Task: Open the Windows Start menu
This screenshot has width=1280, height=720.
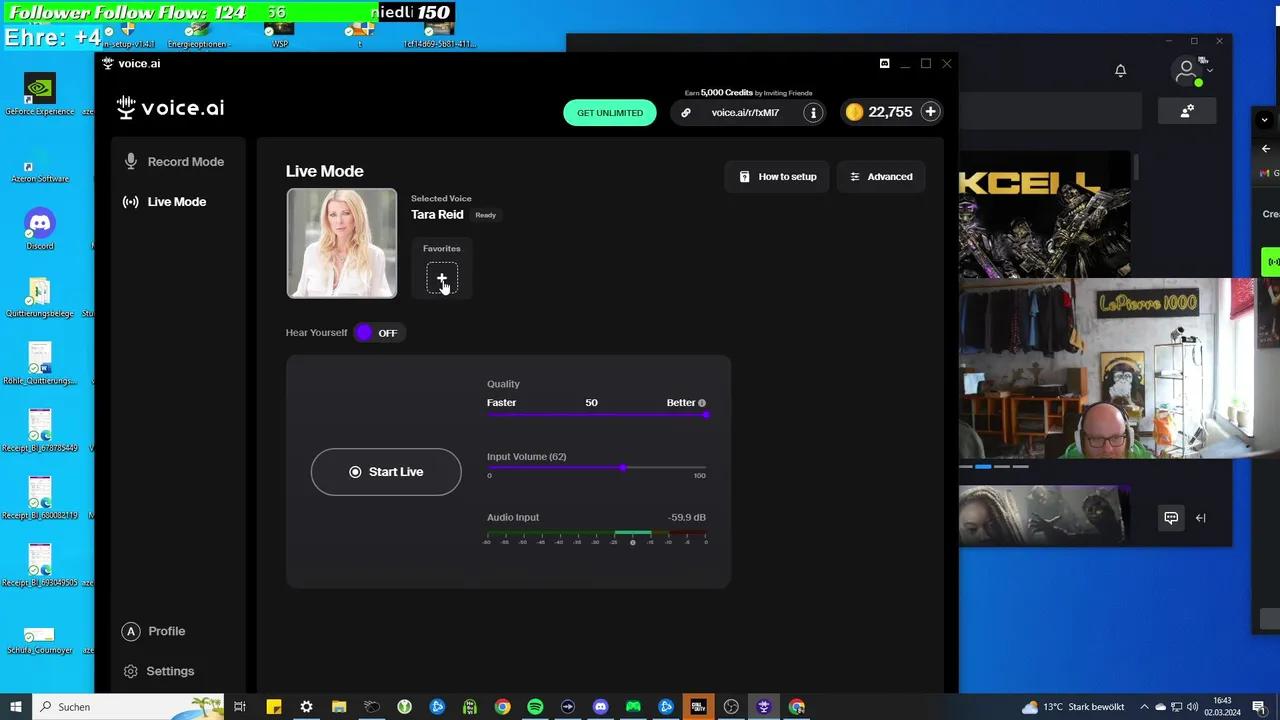Action: 15,707
